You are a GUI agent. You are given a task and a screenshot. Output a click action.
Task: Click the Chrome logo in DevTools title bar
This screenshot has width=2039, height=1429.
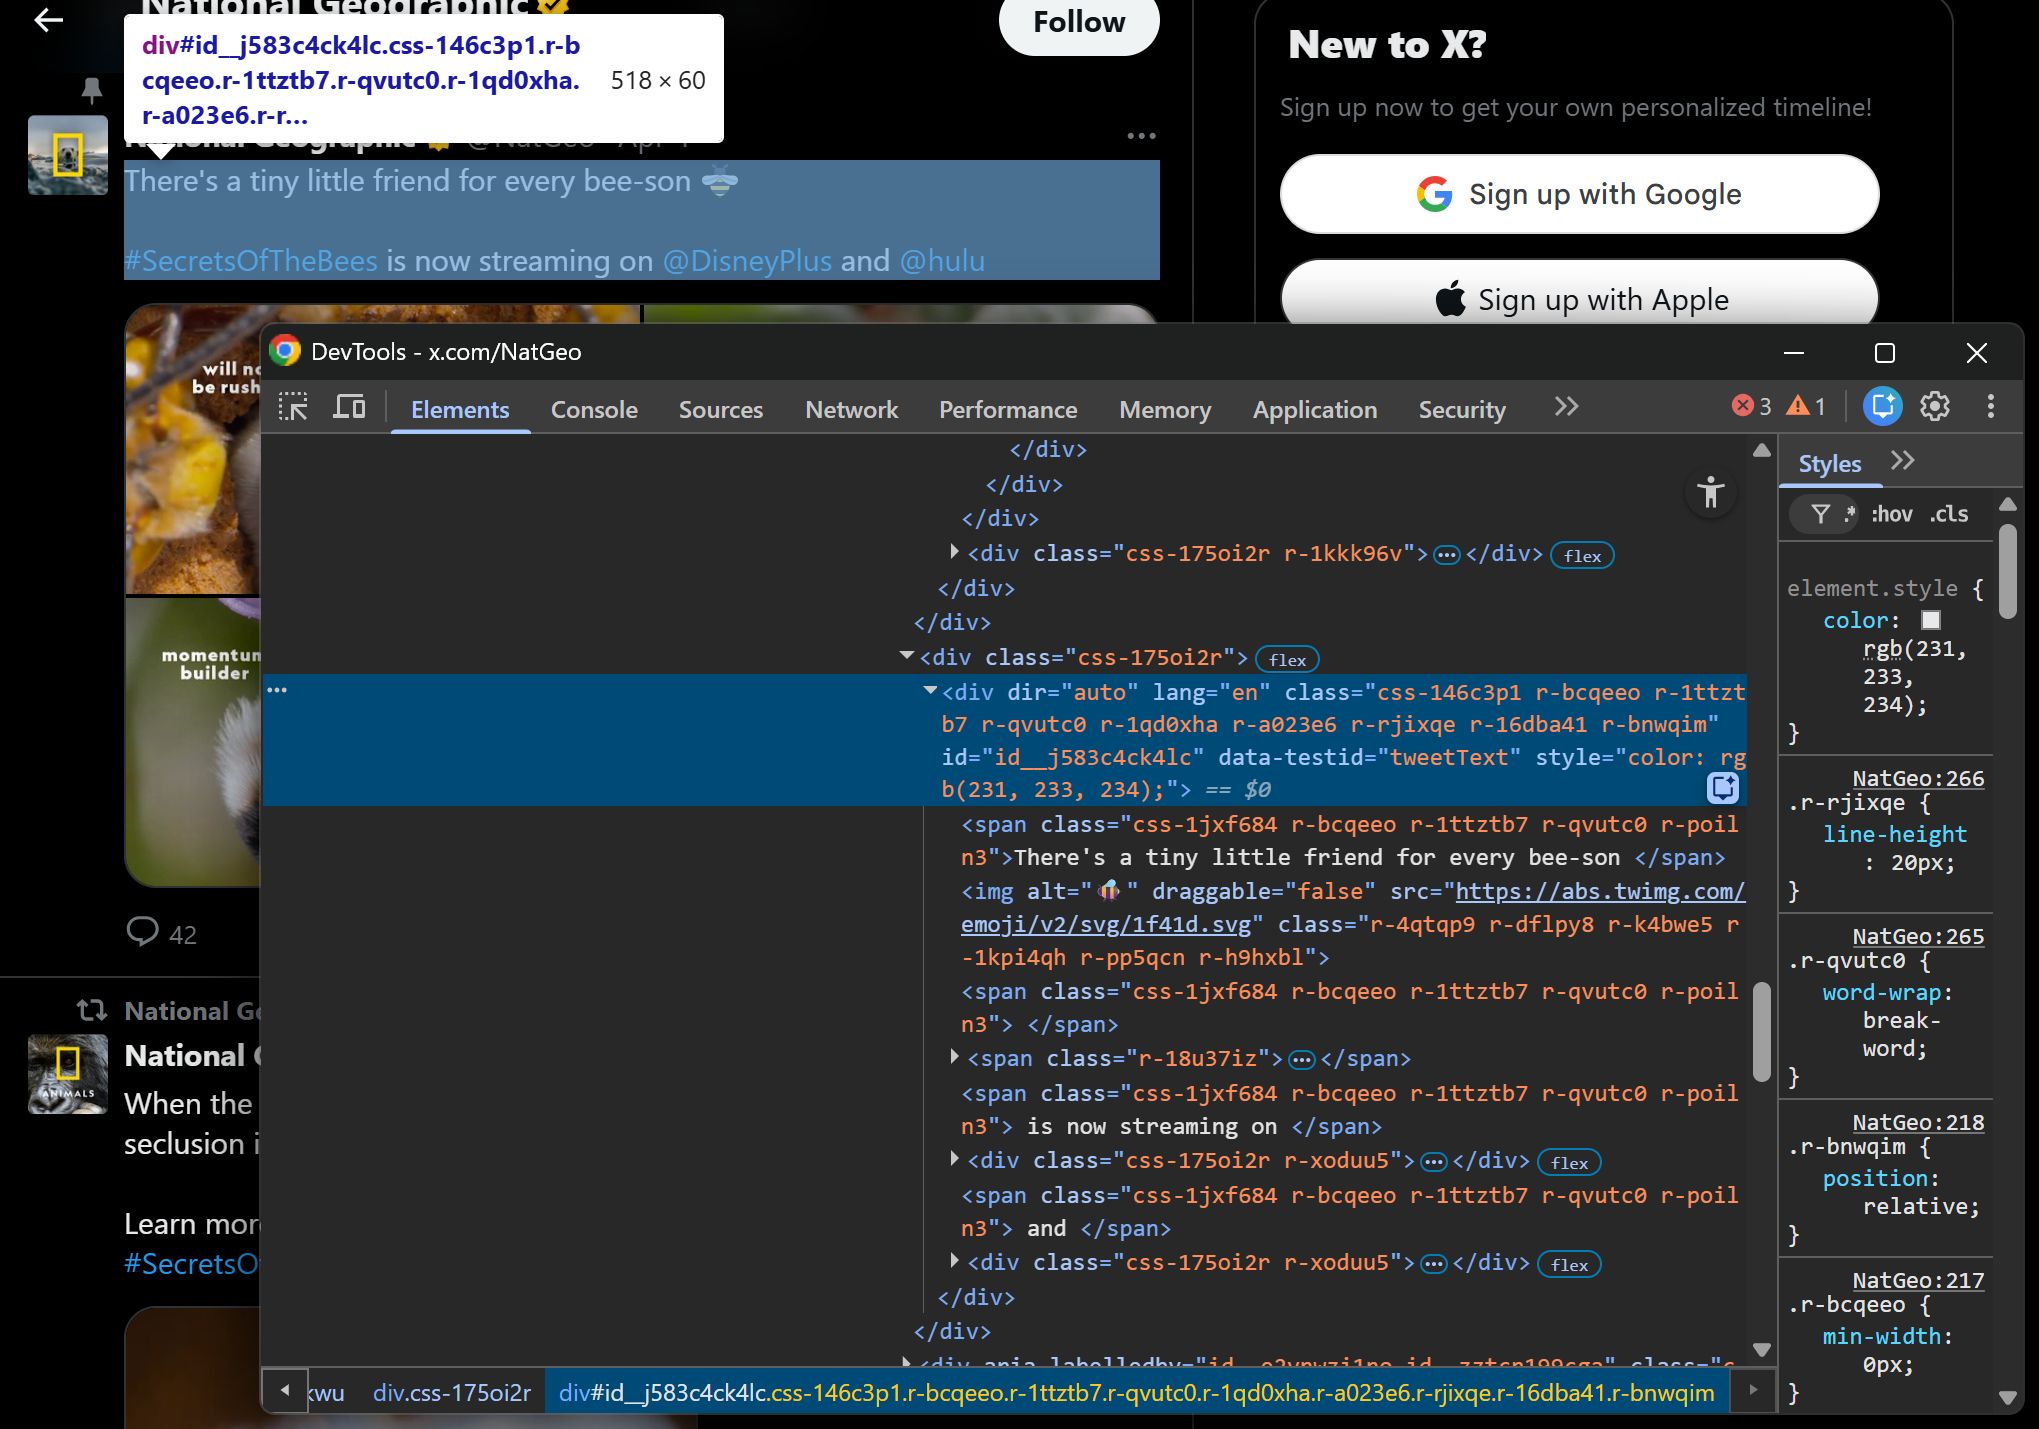pyautogui.click(x=285, y=351)
